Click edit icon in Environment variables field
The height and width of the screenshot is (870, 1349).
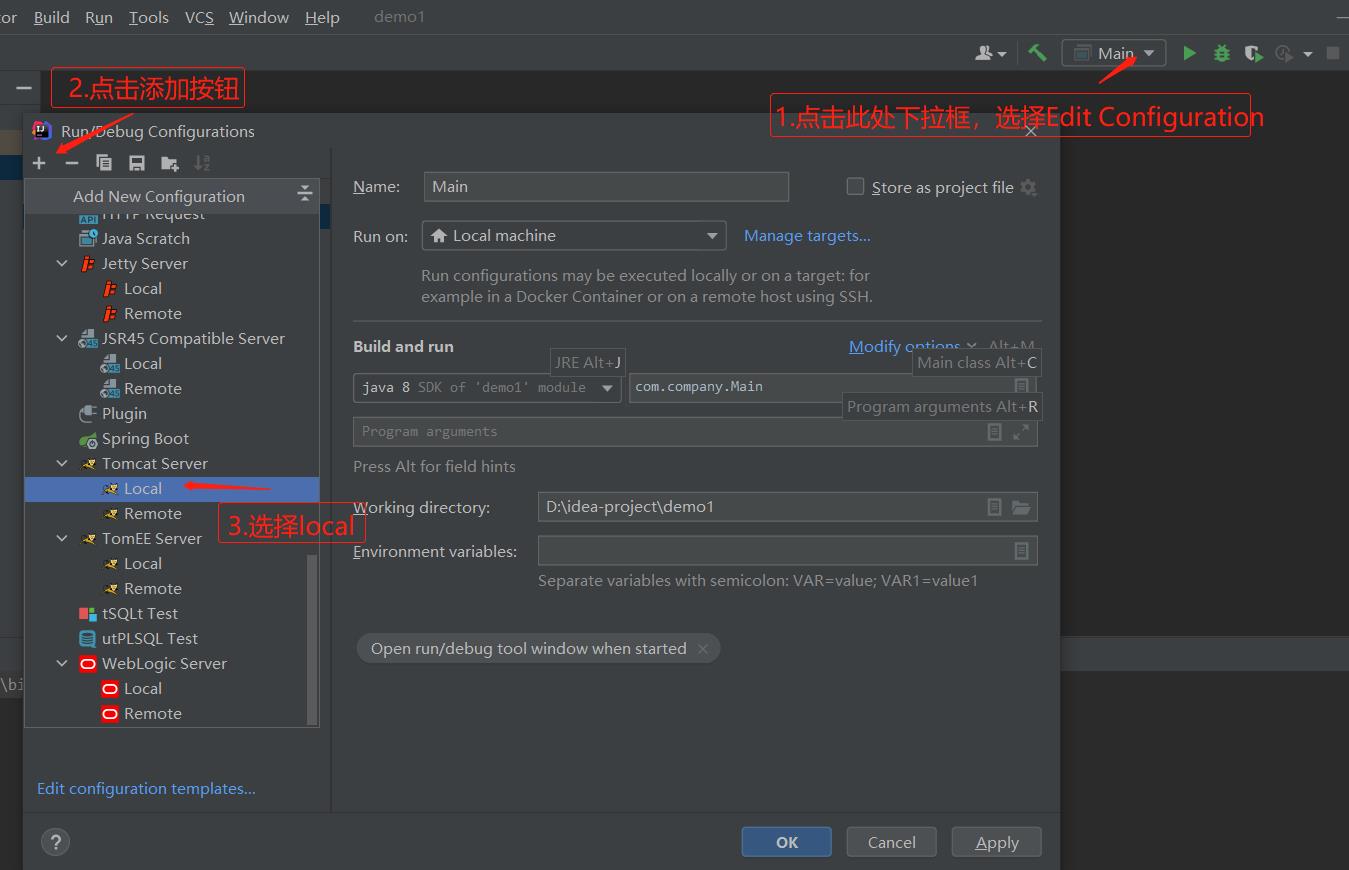pos(1021,551)
